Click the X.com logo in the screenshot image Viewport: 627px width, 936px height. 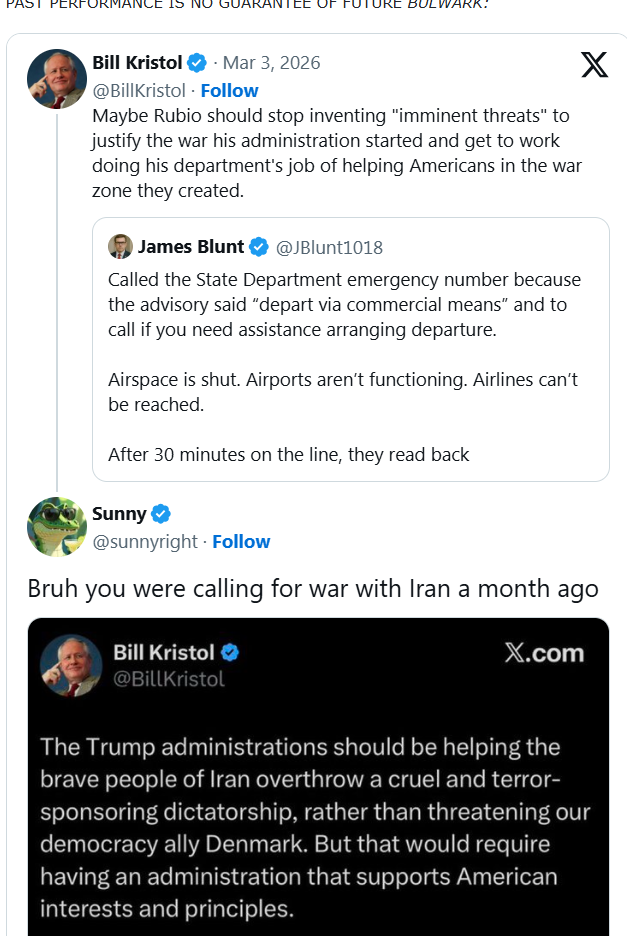542,653
